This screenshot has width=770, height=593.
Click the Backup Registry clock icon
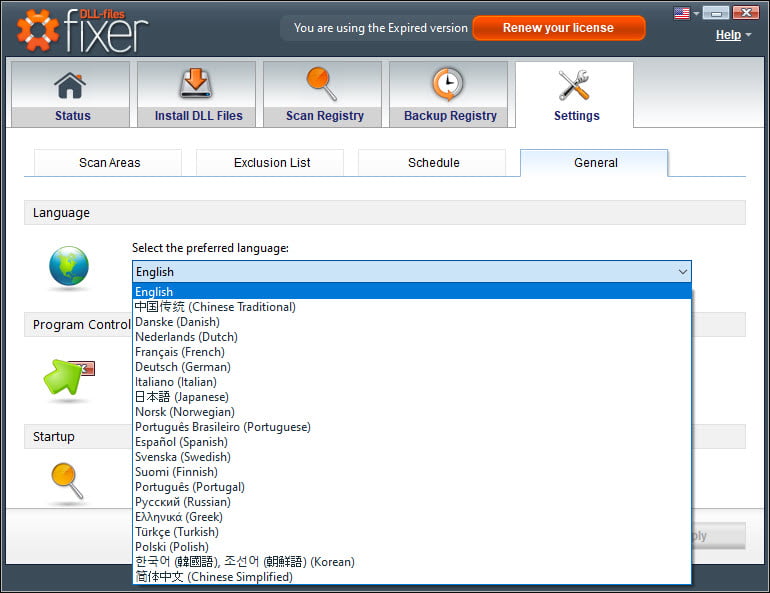click(x=447, y=84)
